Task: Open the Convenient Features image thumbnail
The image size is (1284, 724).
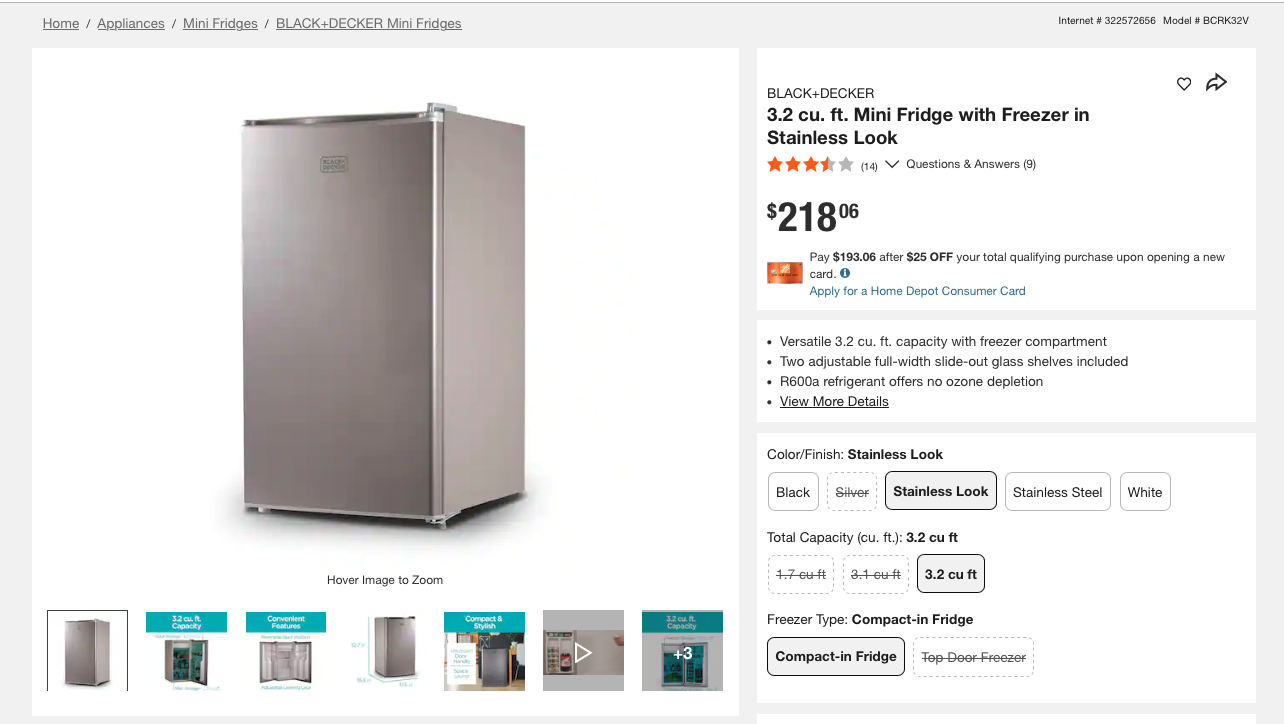Action: [x=286, y=651]
